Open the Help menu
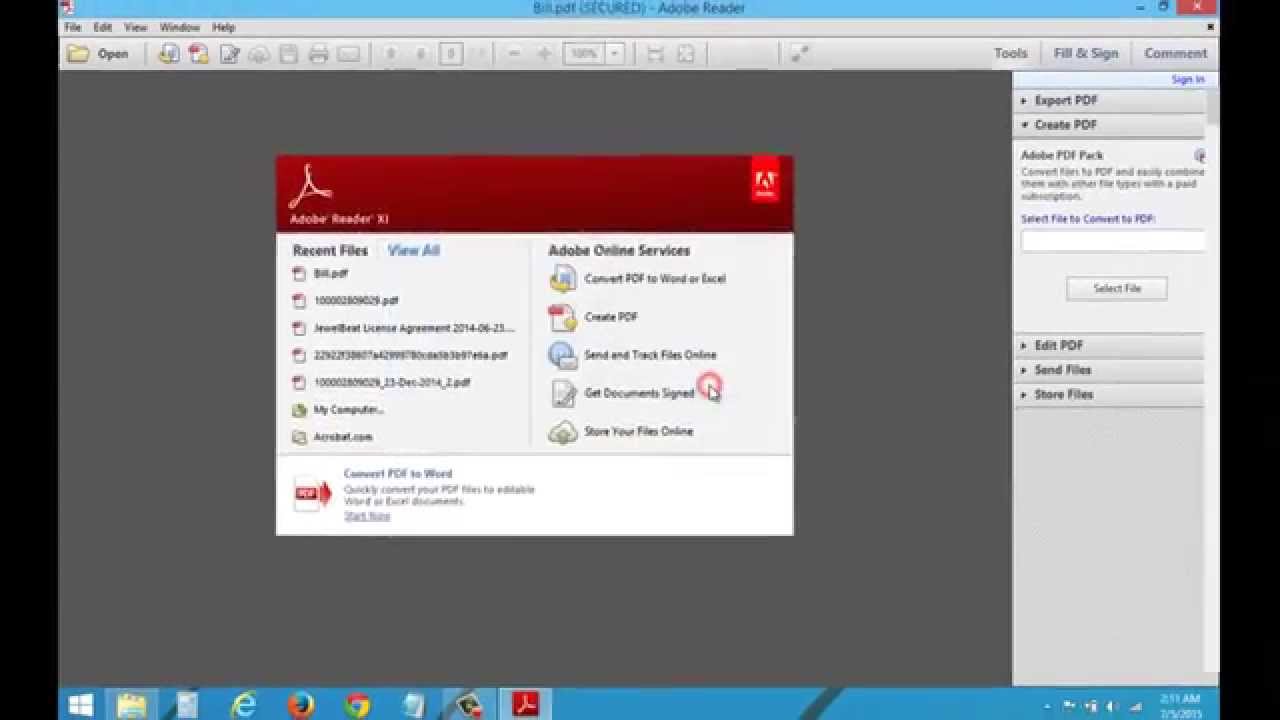The image size is (1280, 720). pyautogui.click(x=224, y=27)
